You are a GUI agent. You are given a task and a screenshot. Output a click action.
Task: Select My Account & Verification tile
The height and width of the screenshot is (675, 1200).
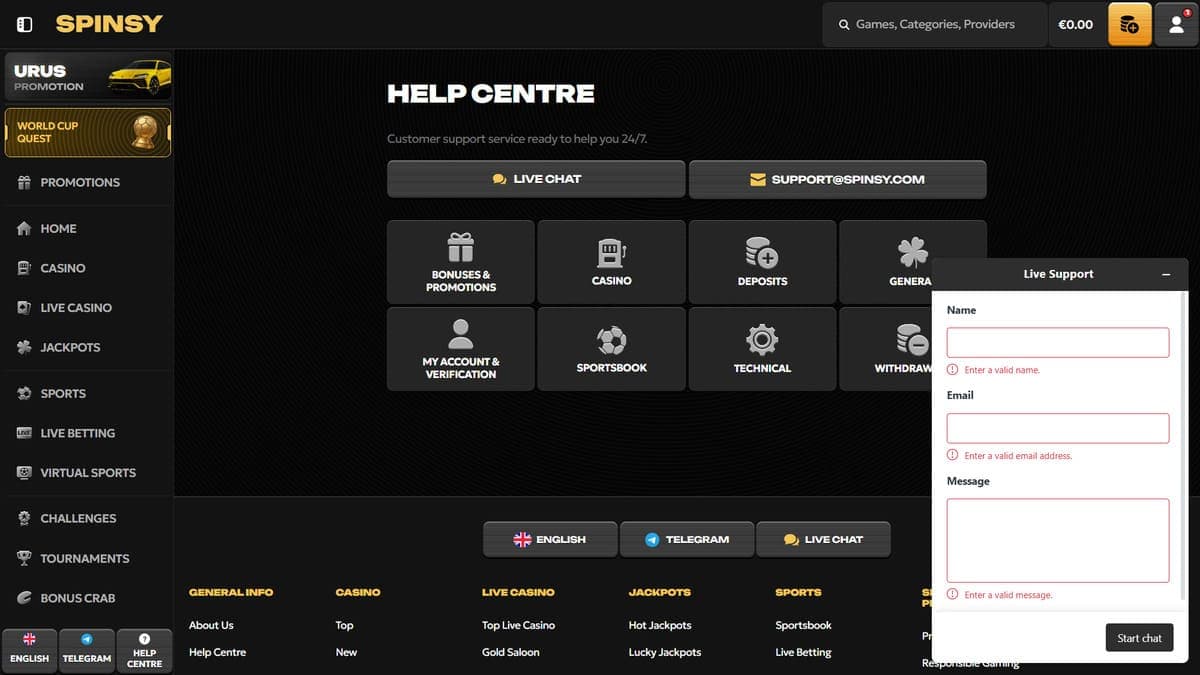(x=461, y=349)
